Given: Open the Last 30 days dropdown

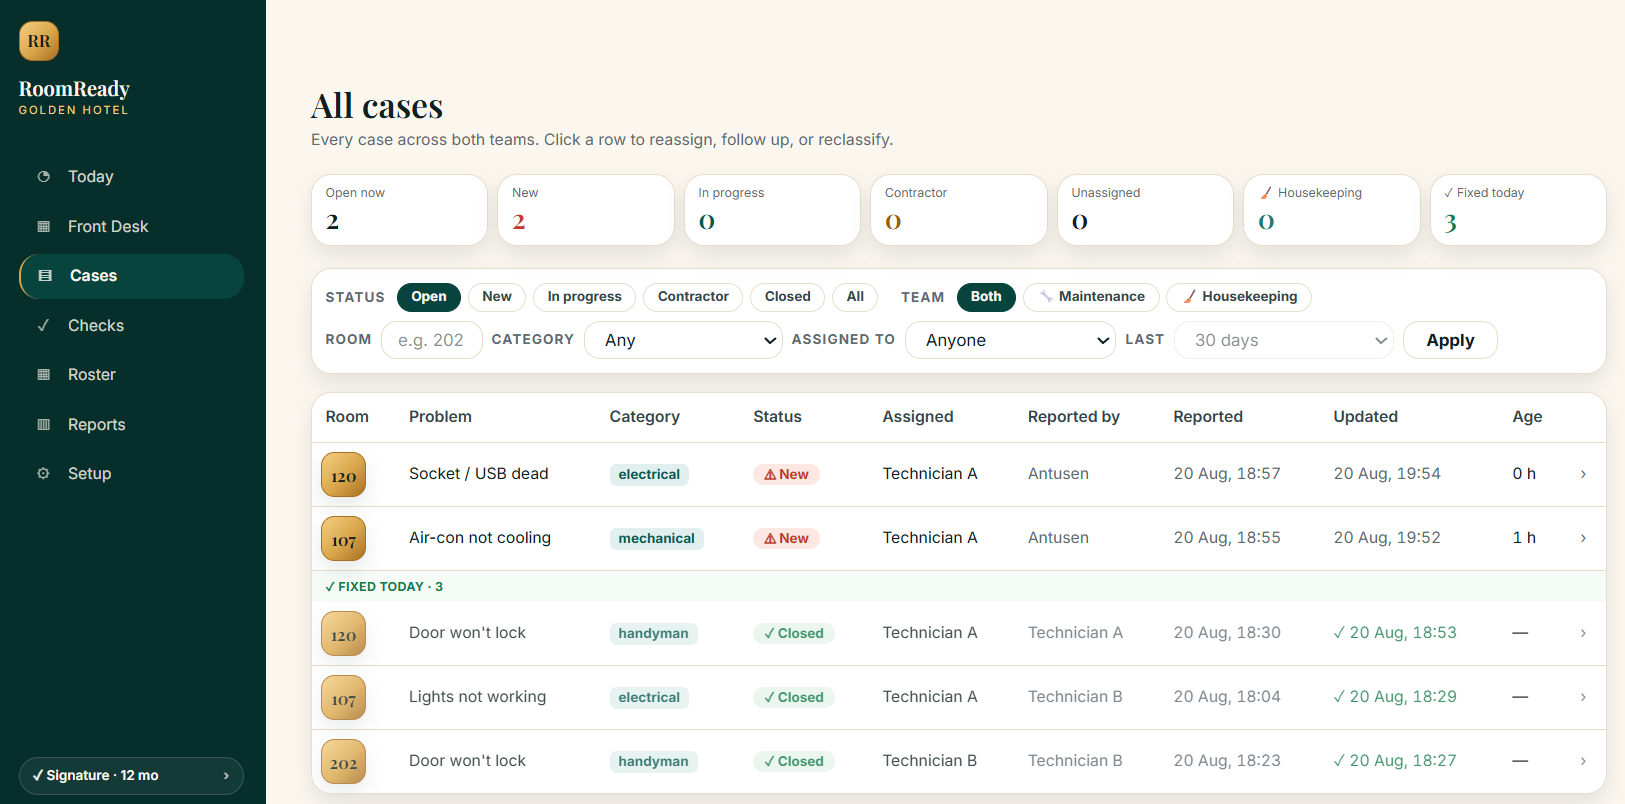Looking at the screenshot, I should 1284,340.
